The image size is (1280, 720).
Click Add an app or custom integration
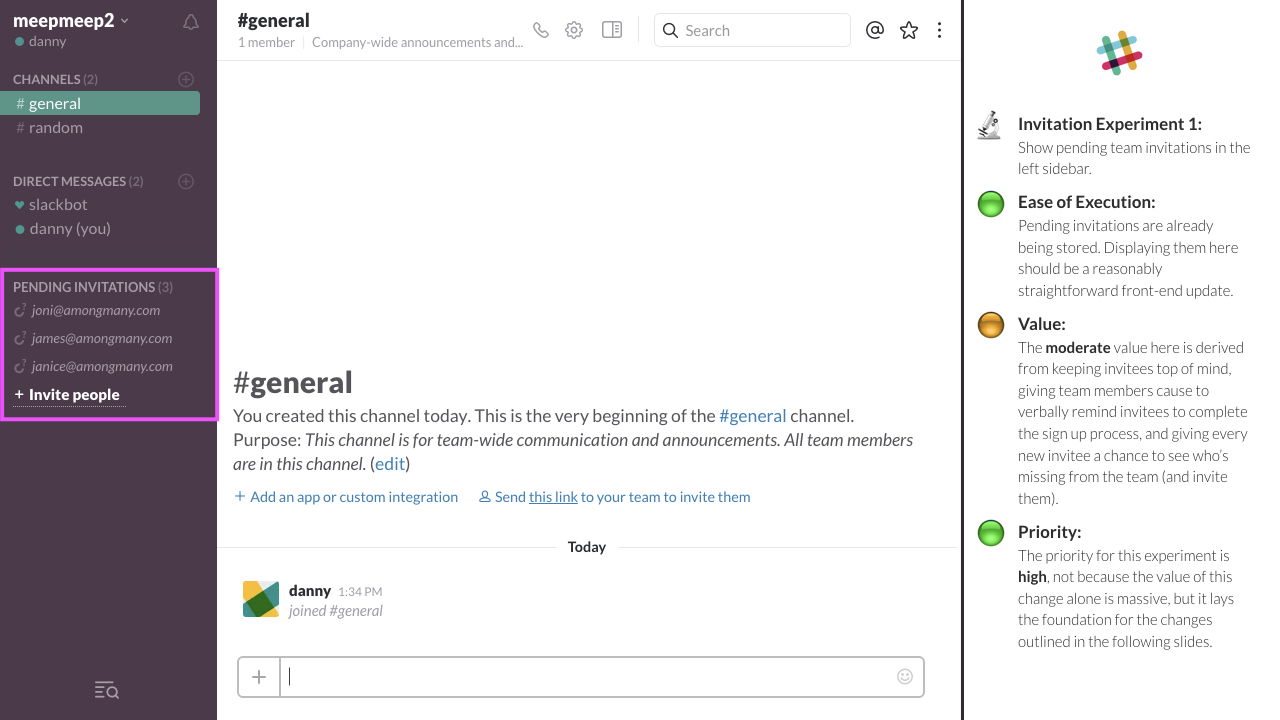coord(346,497)
